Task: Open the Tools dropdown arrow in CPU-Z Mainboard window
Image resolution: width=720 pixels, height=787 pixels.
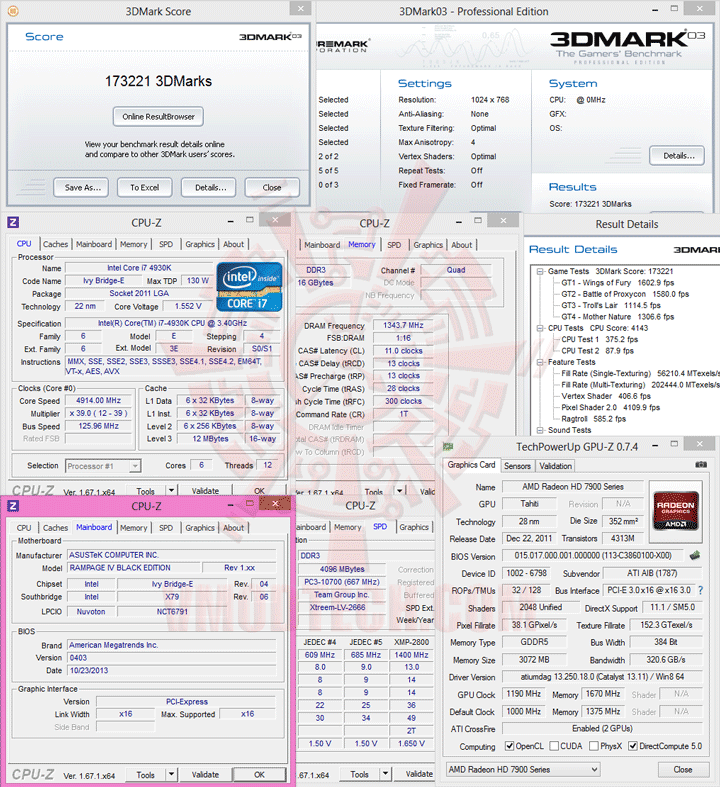Action: [x=171, y=774]
